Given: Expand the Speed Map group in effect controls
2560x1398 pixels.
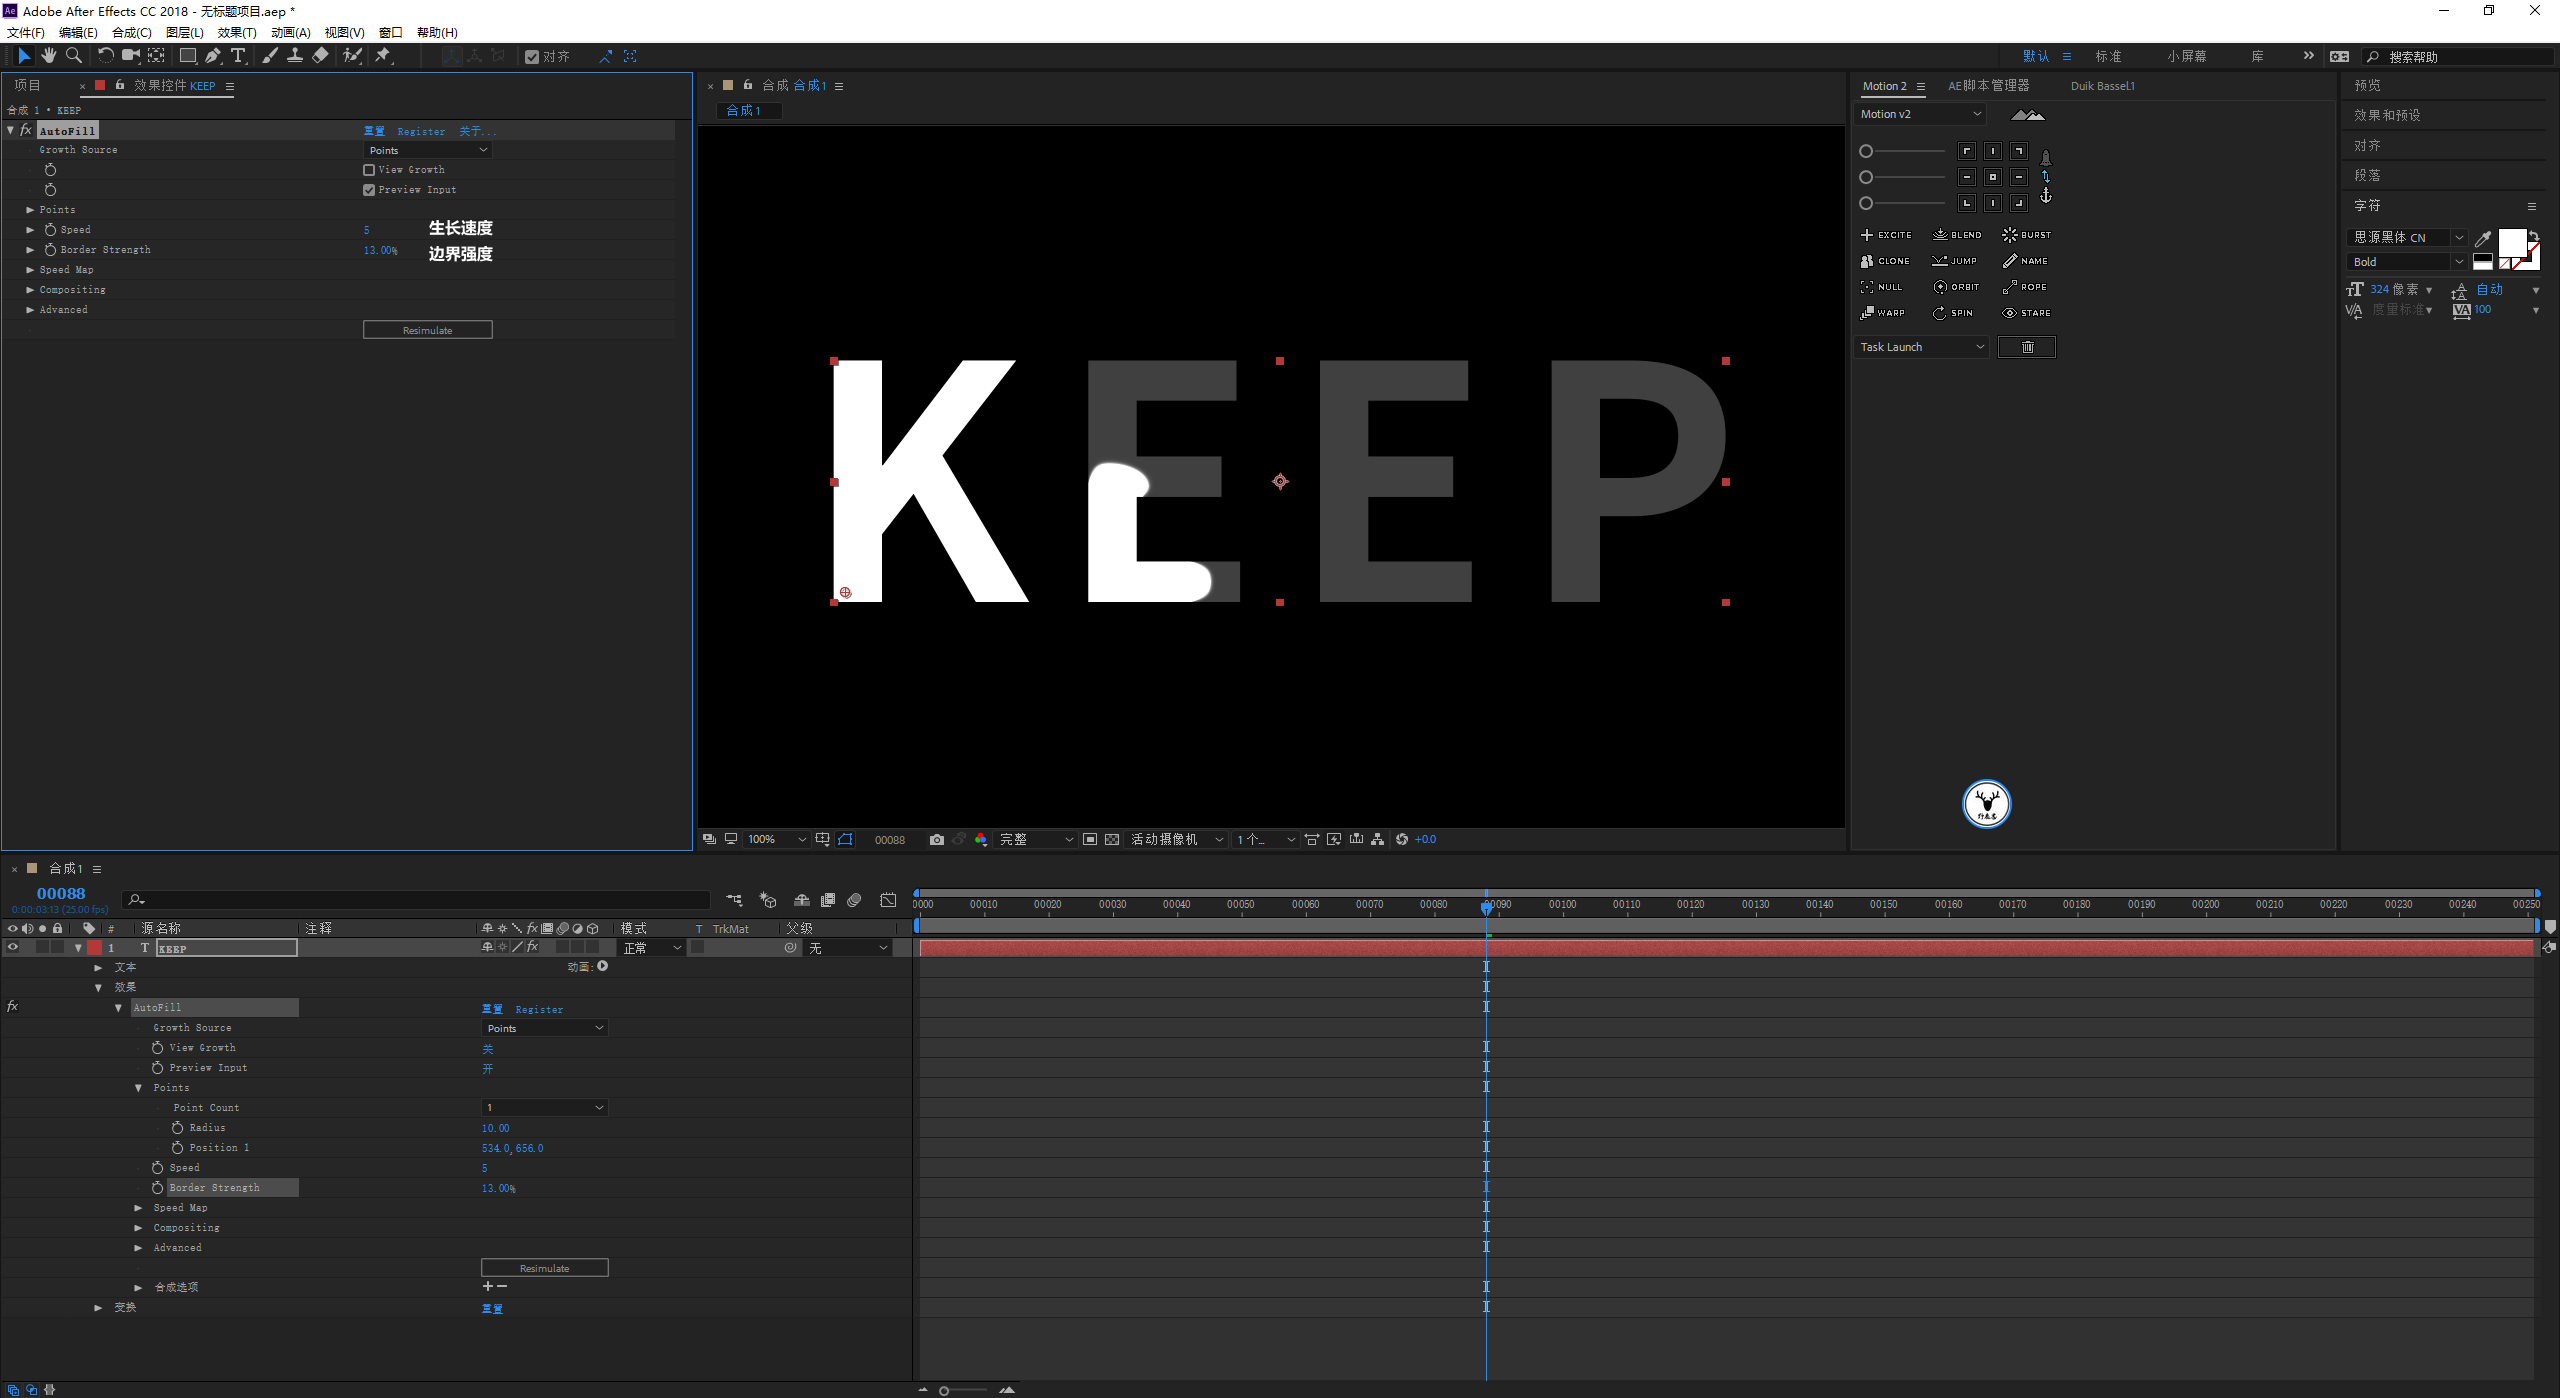Looking at the screenshot, I should 30,270.
